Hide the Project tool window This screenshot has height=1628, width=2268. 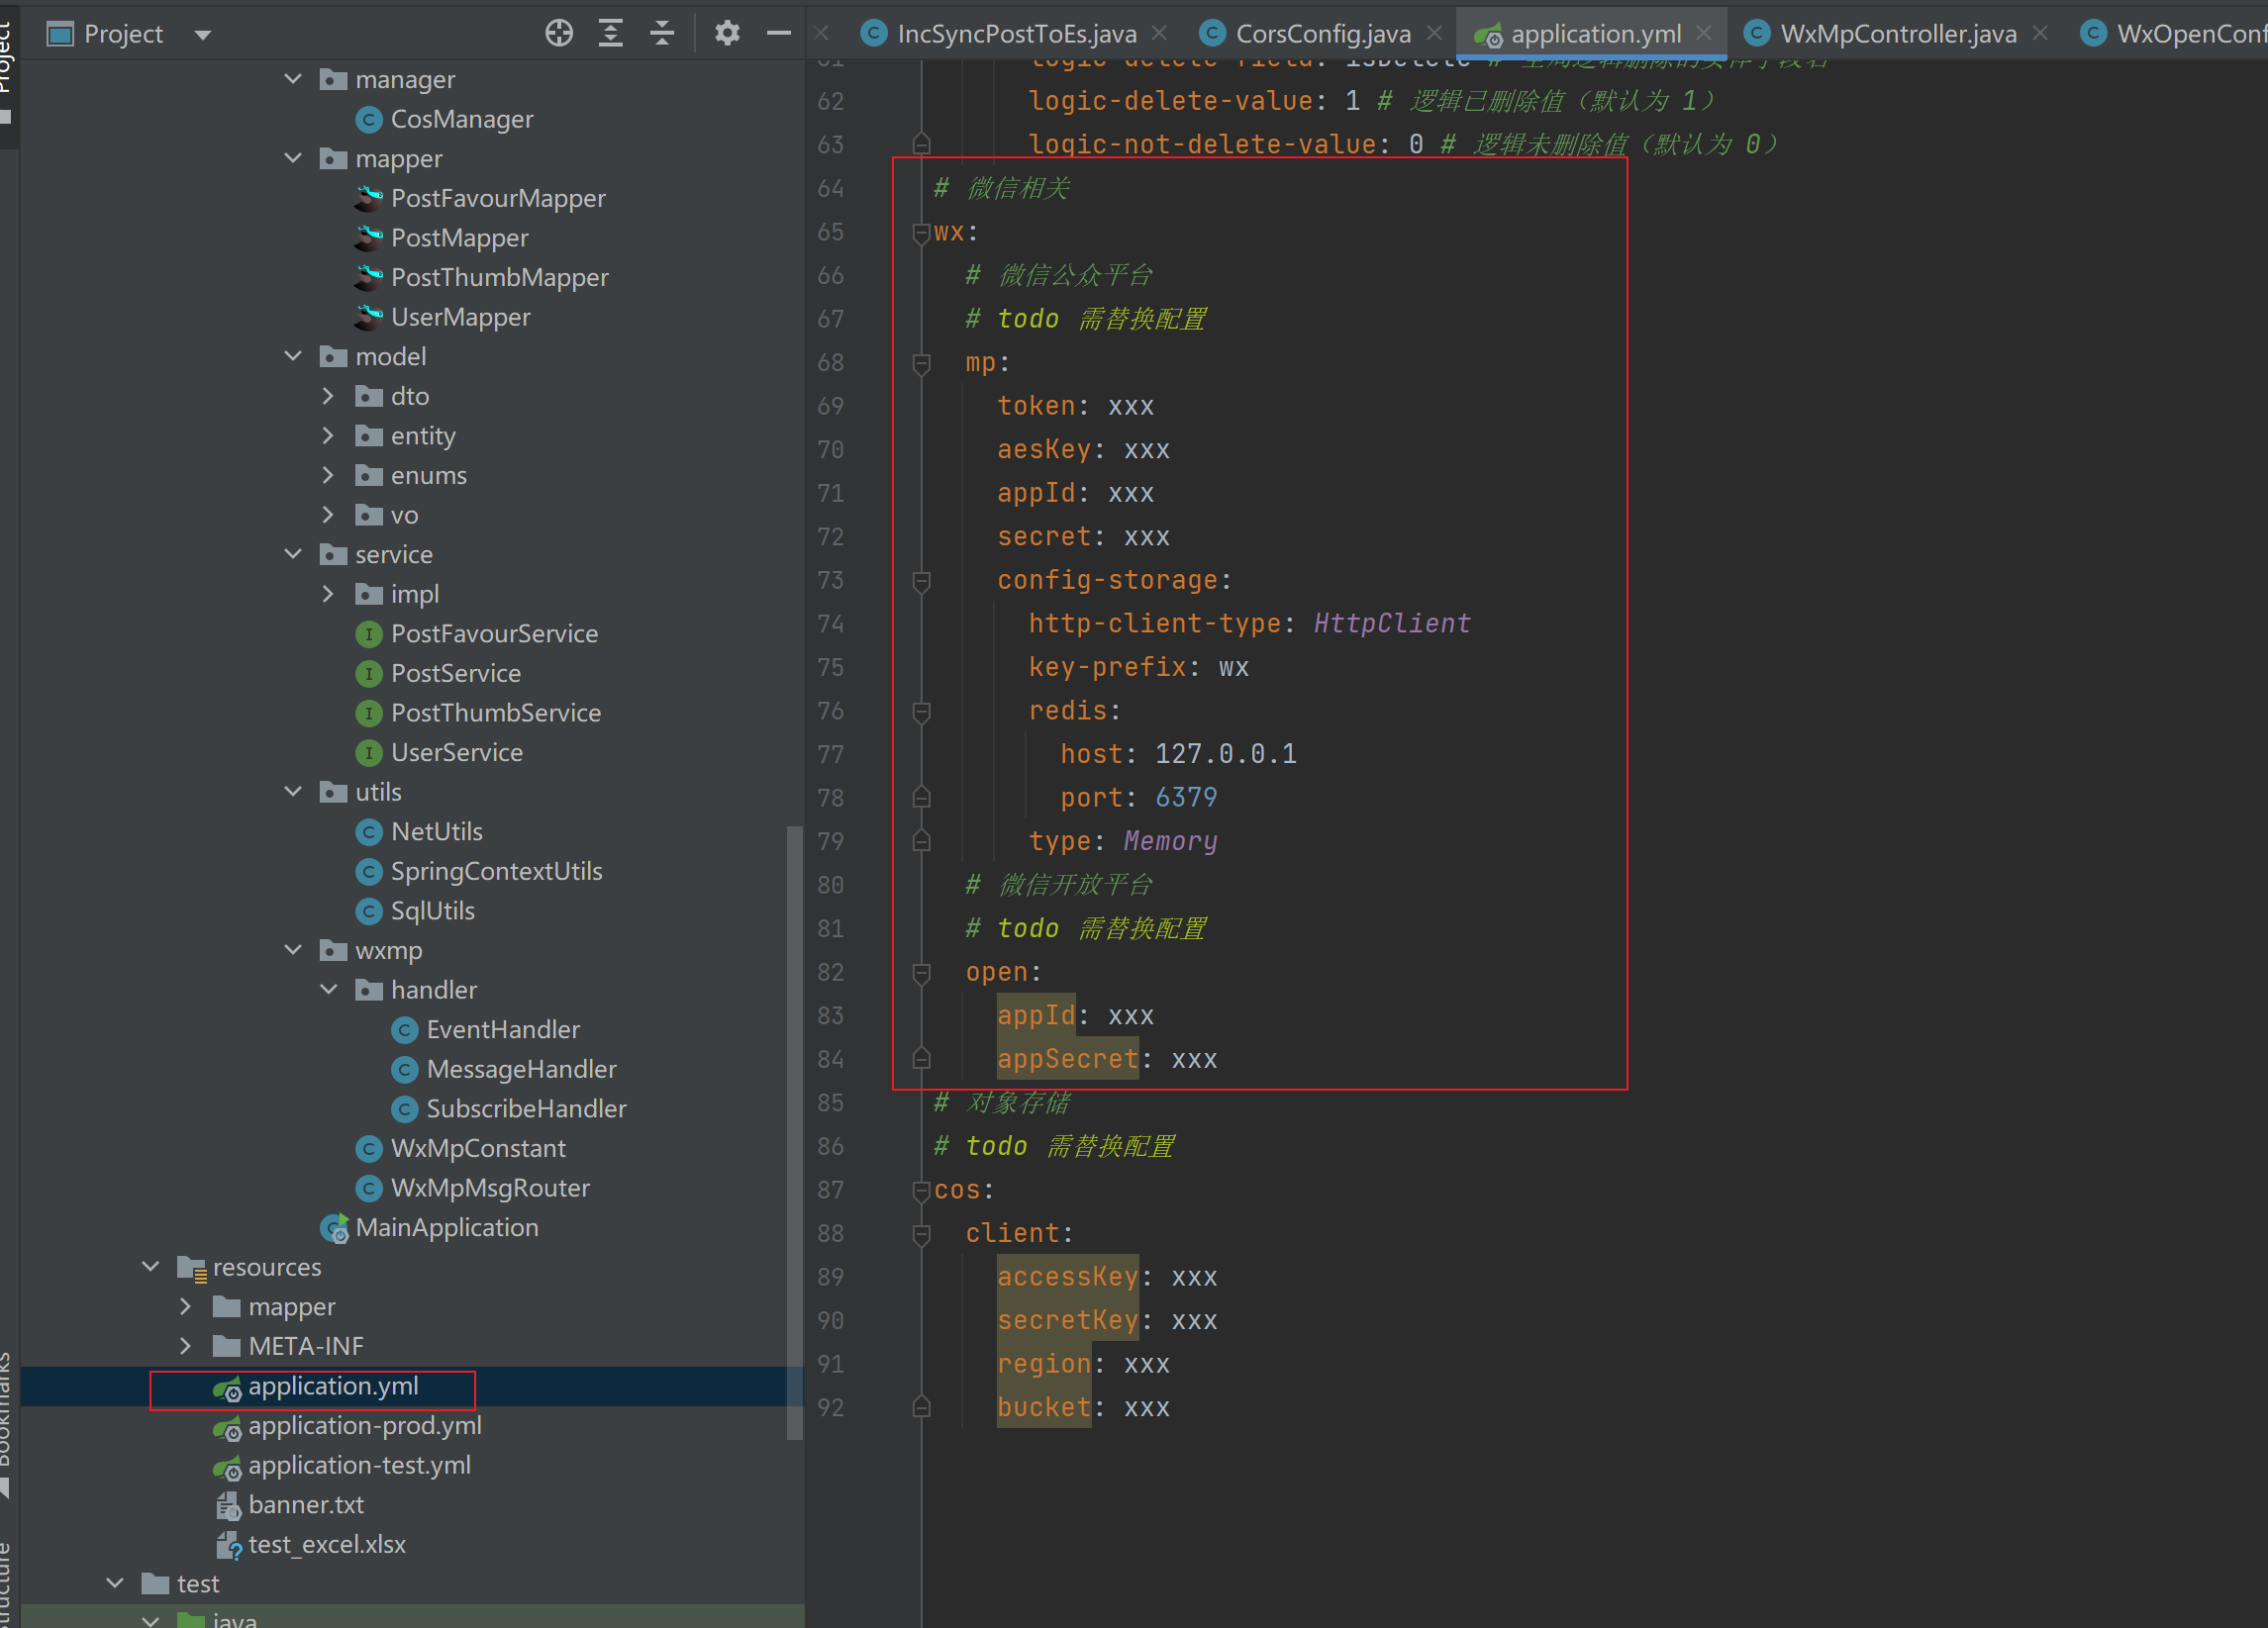(779, 33)
